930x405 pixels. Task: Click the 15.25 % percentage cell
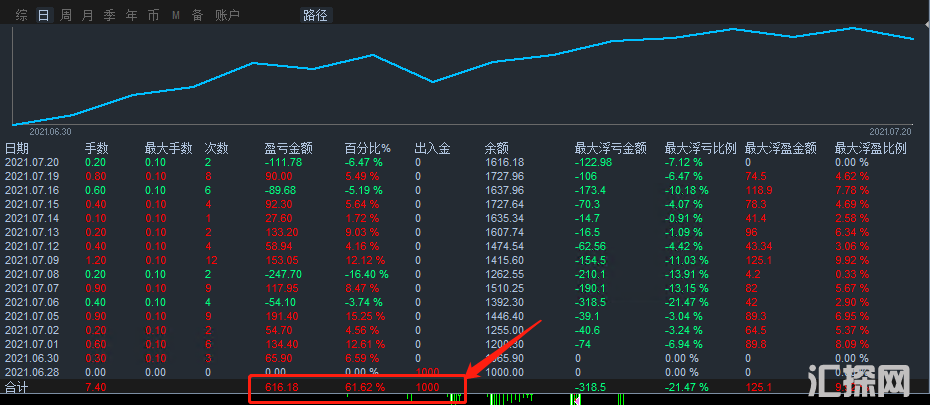click(x=365, y=316)
